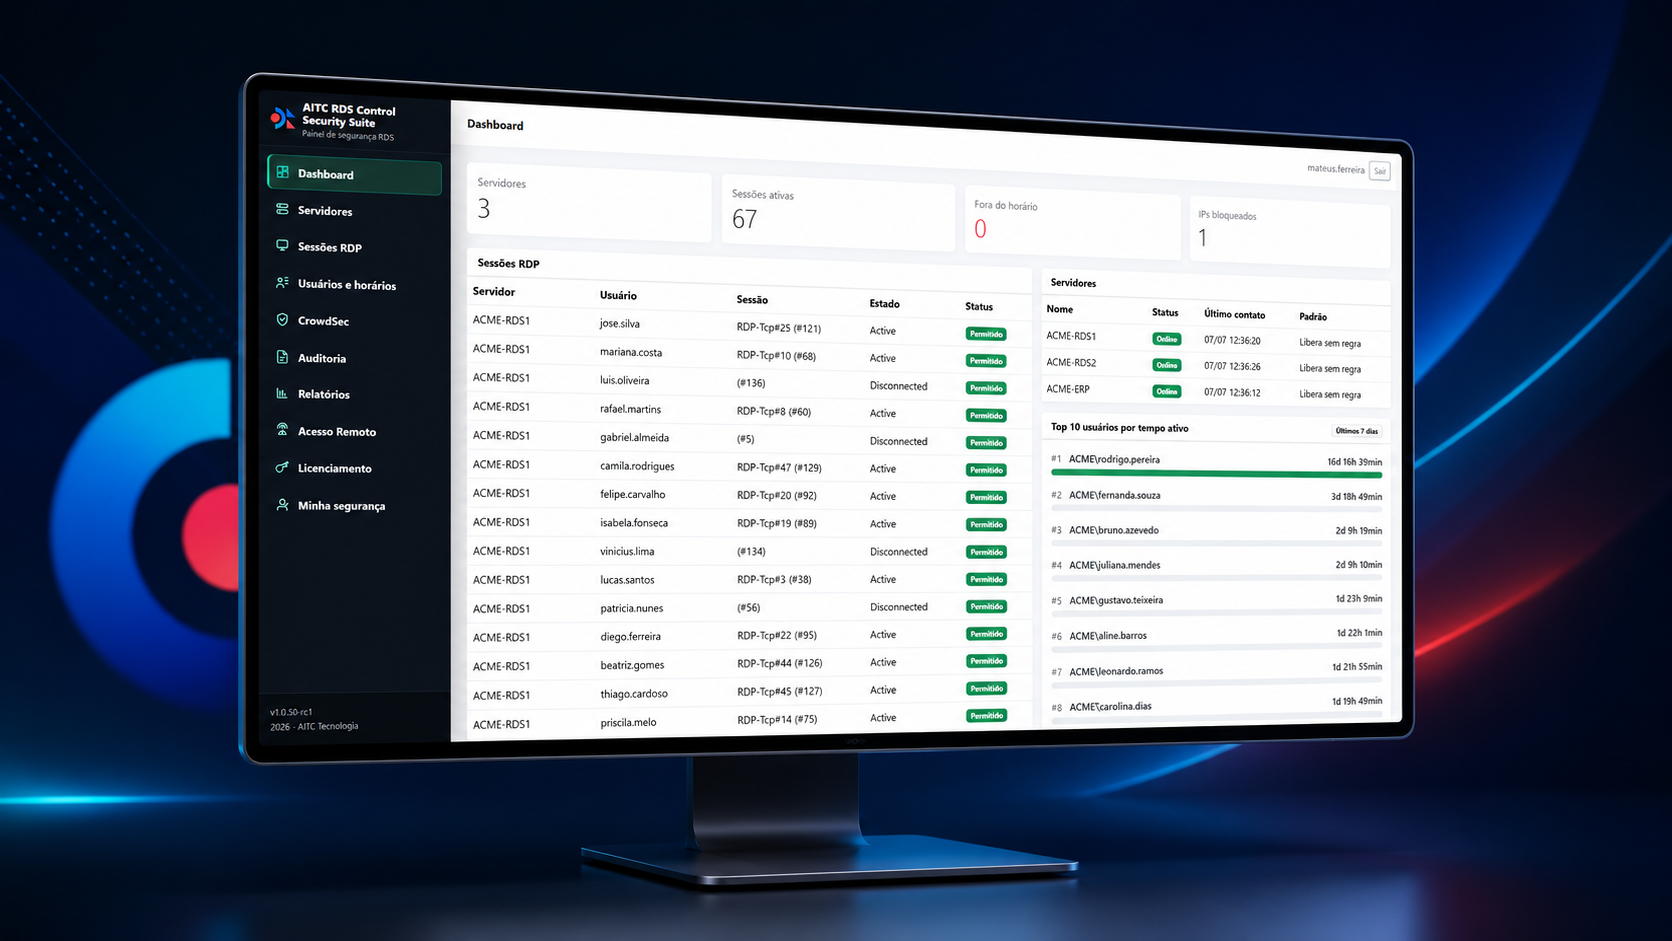The width and height of the screenshot is (1672, 941).
Task: Open Auditoria via its document icon
Action: pyautogui.click(x=282, y=357)
